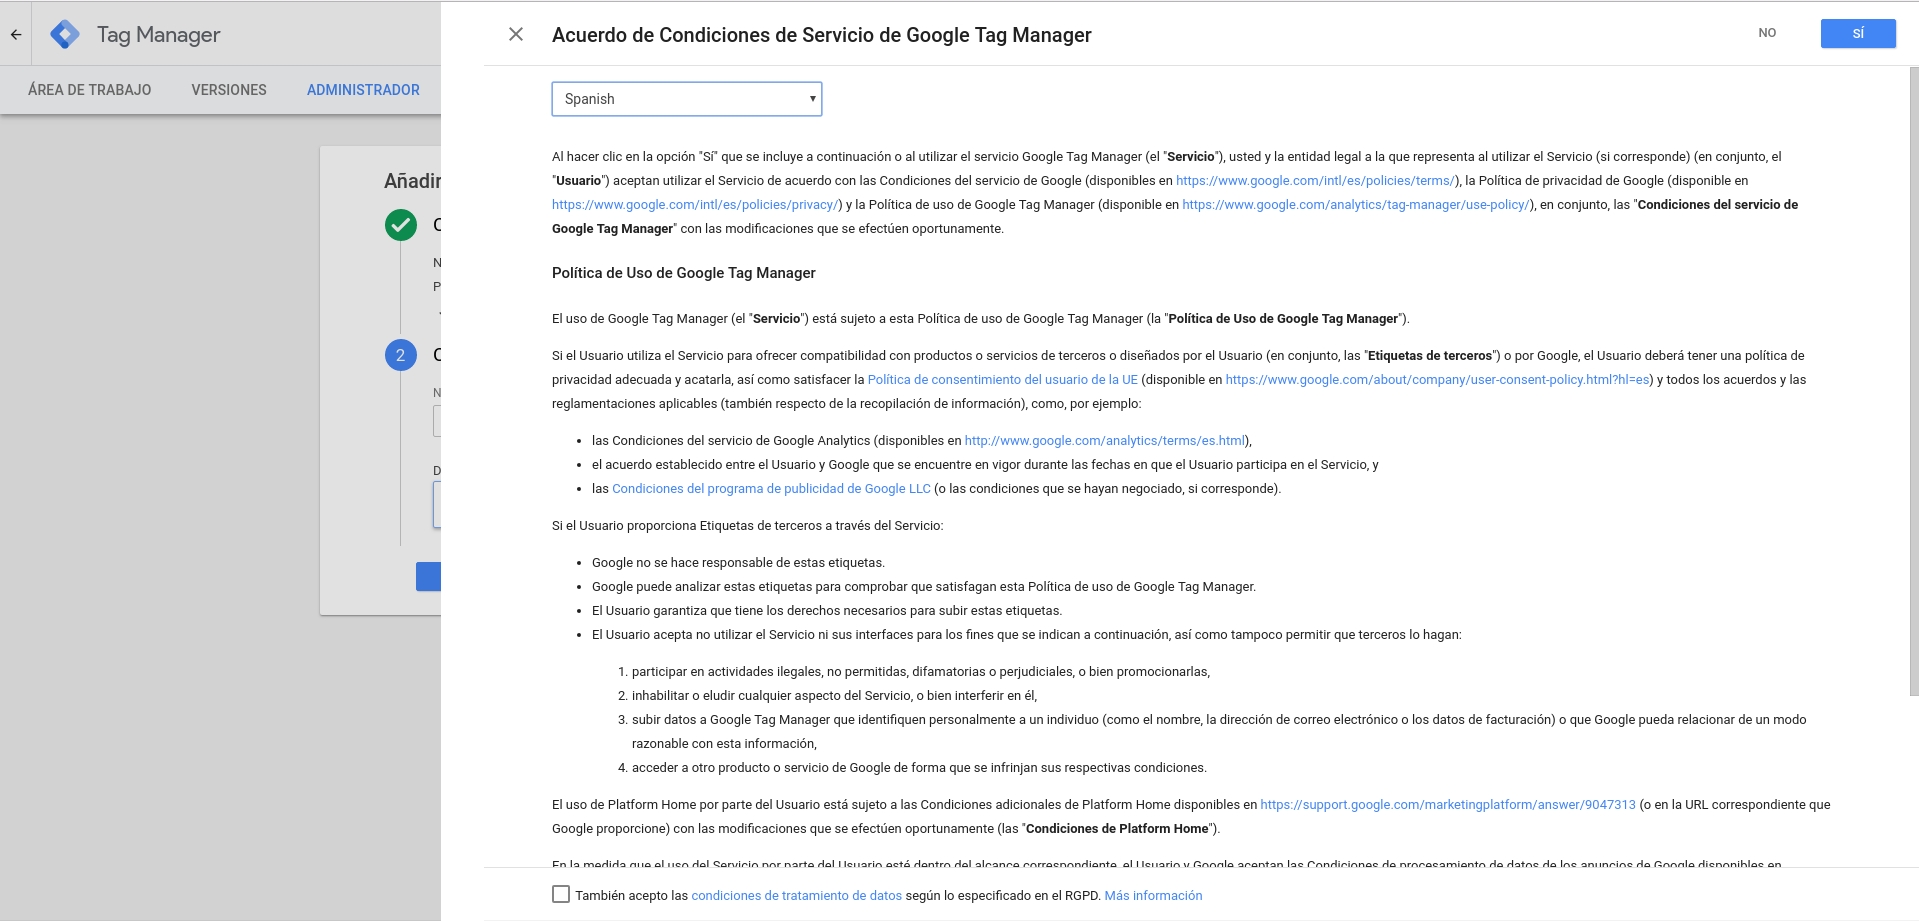Open the Google Analytics terms link
Screen dimensions: 1919x921
tap(1105, 441)
